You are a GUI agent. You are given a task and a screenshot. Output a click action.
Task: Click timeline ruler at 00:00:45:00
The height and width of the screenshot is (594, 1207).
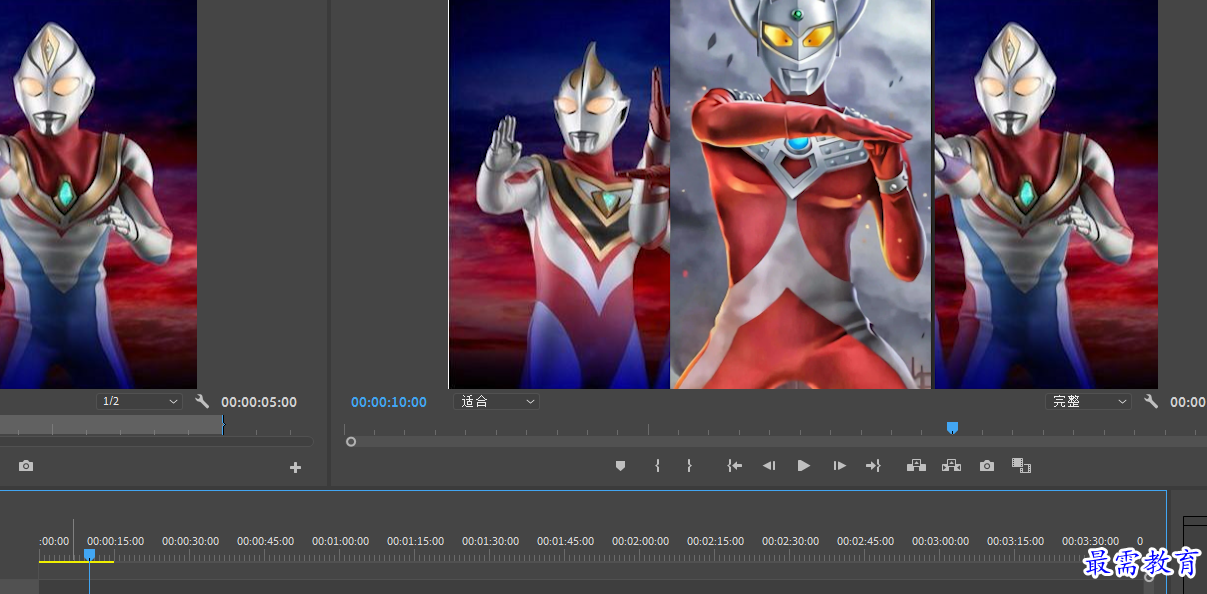coord(265,541)
